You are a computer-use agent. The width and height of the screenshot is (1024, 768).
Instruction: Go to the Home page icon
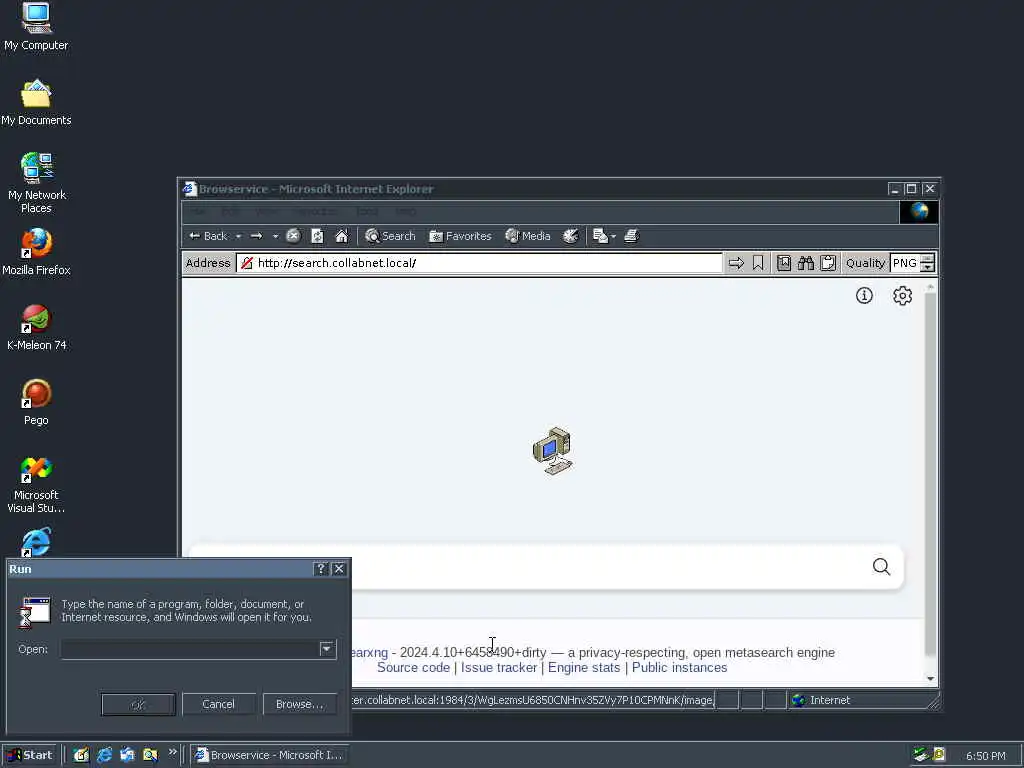(342, 236)
